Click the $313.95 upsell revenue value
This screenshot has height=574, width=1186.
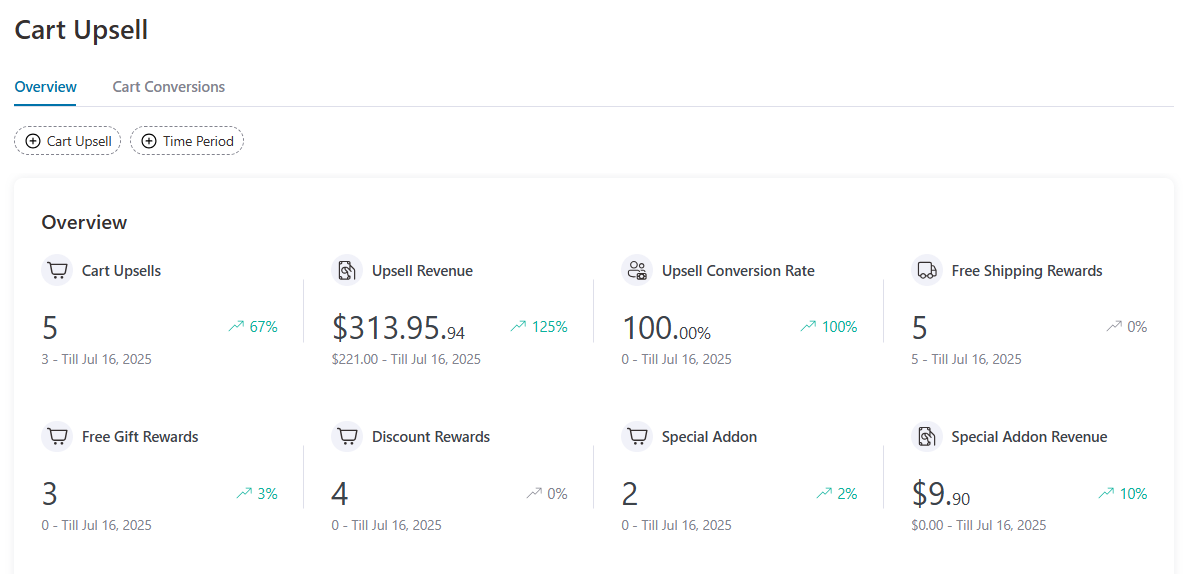click(x=399, y=327)
